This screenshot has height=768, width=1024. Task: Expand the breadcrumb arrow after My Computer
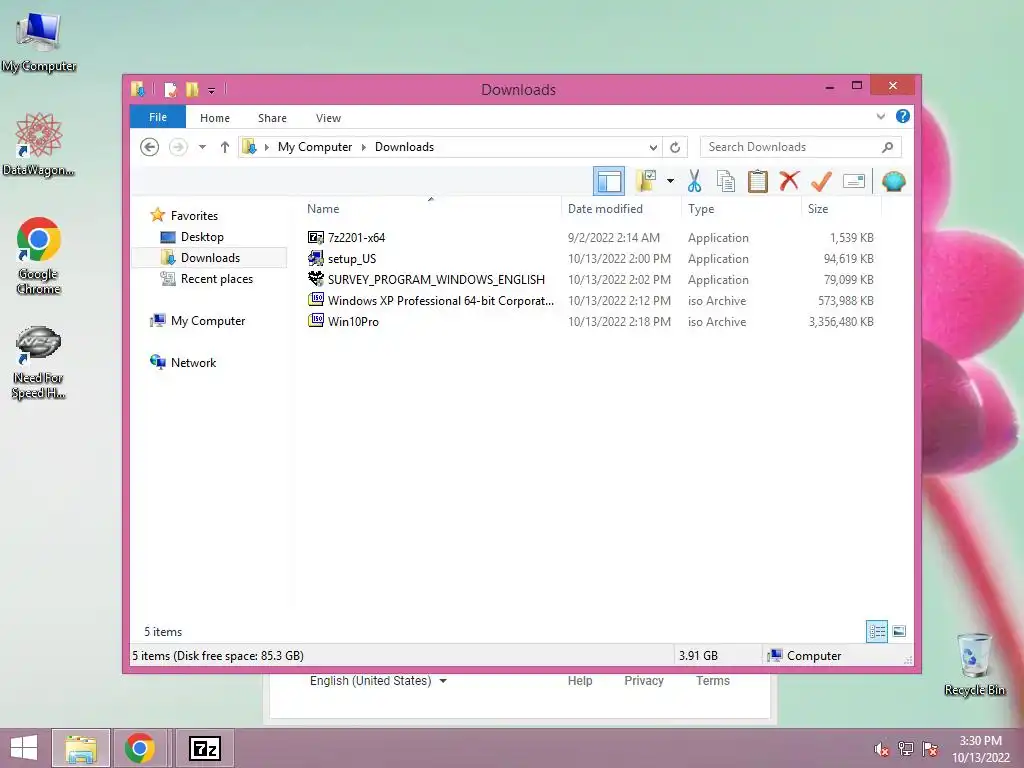364,147
